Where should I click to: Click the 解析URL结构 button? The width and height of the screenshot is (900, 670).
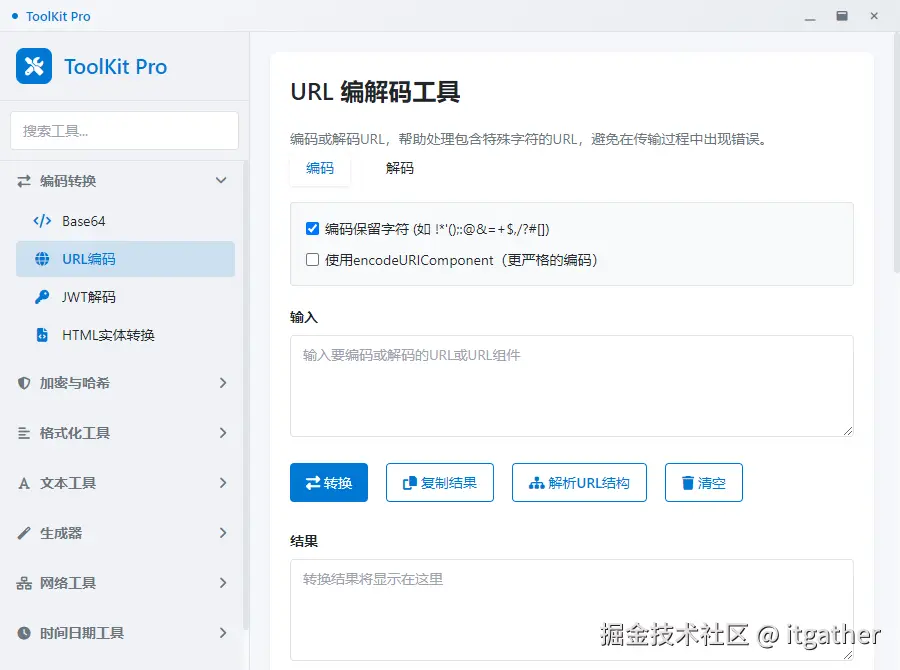(579, 482)
